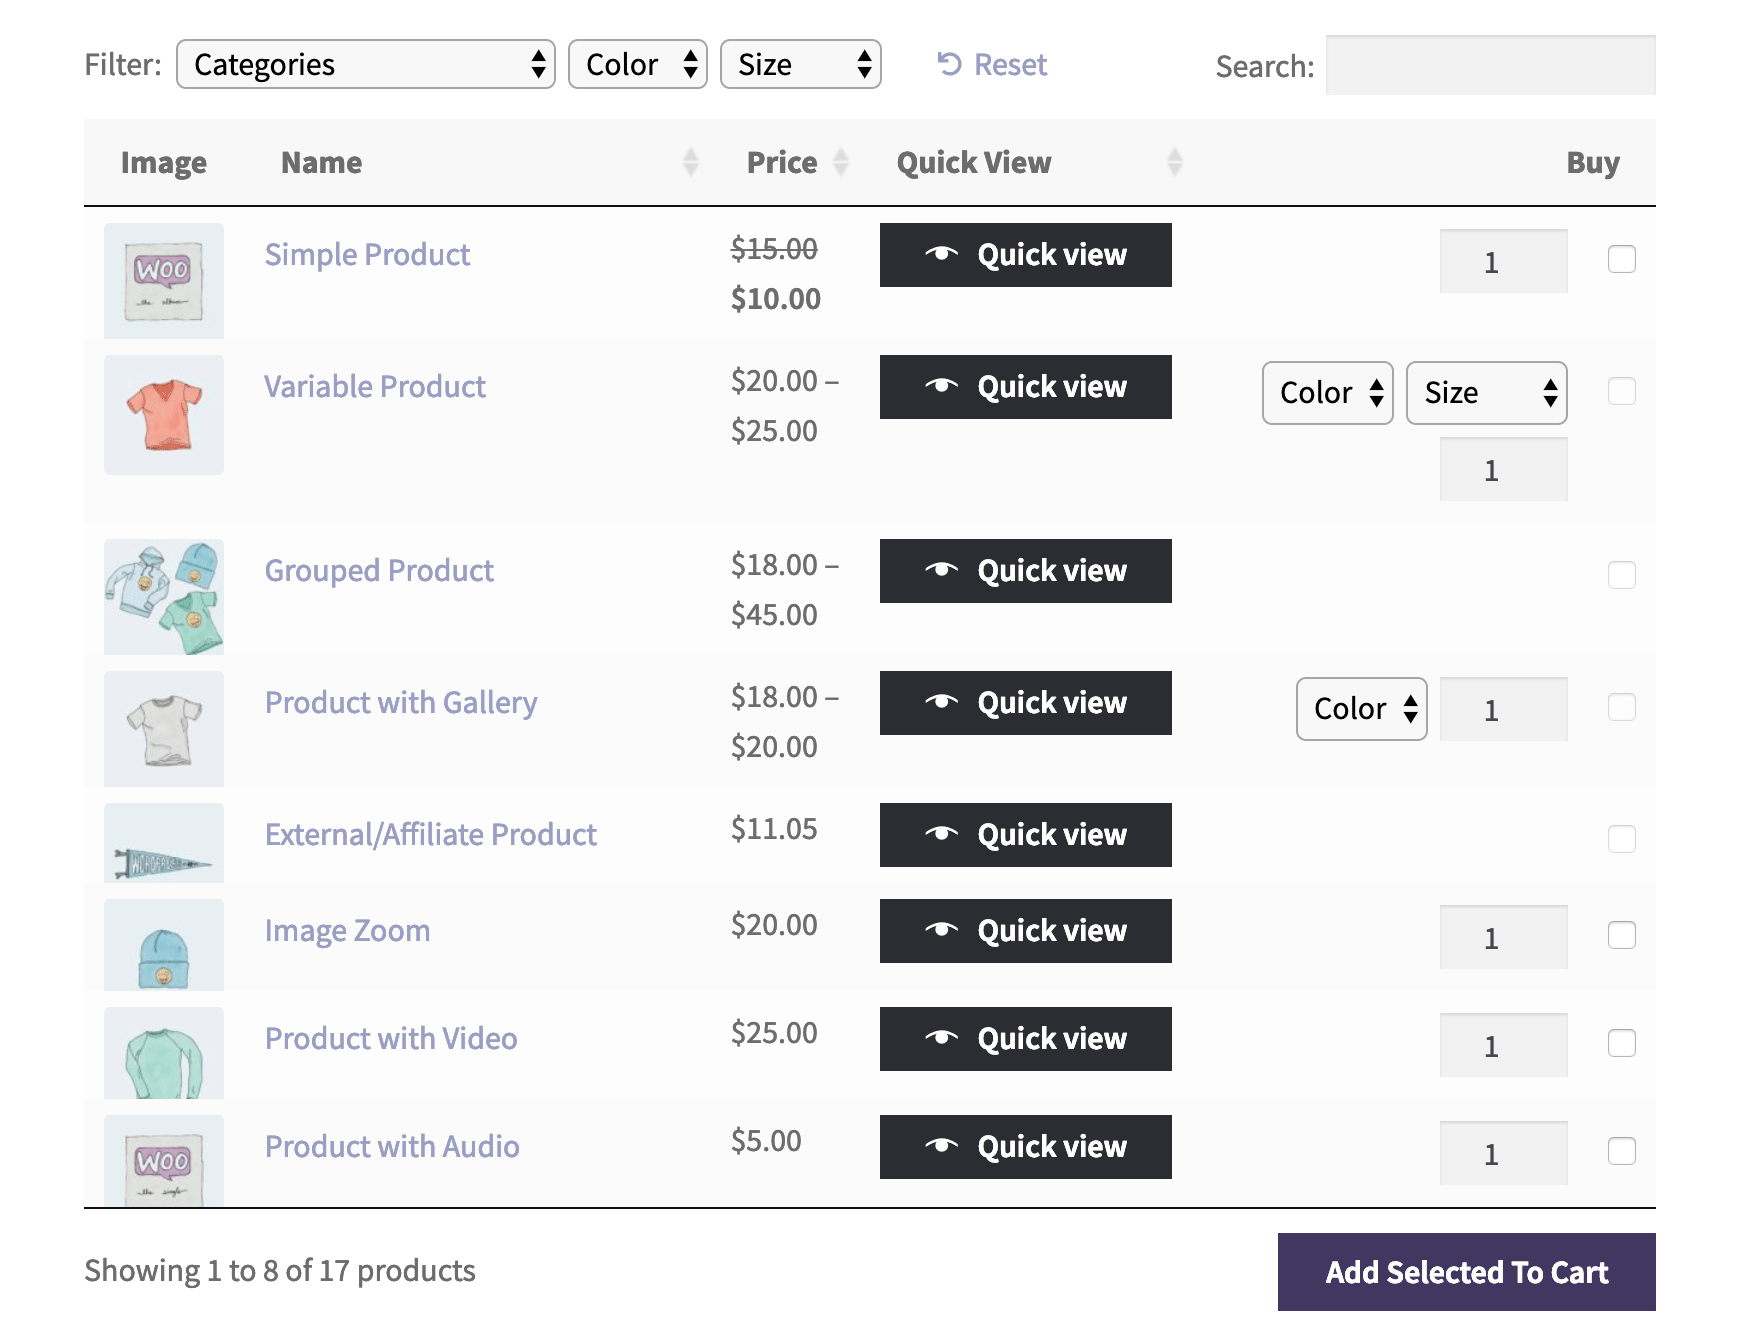Screen dimensions: 1747x1330
Task: Click the green long-sleeve Product with Video image
Action: pyautogui.click(x=164, y=1053)
